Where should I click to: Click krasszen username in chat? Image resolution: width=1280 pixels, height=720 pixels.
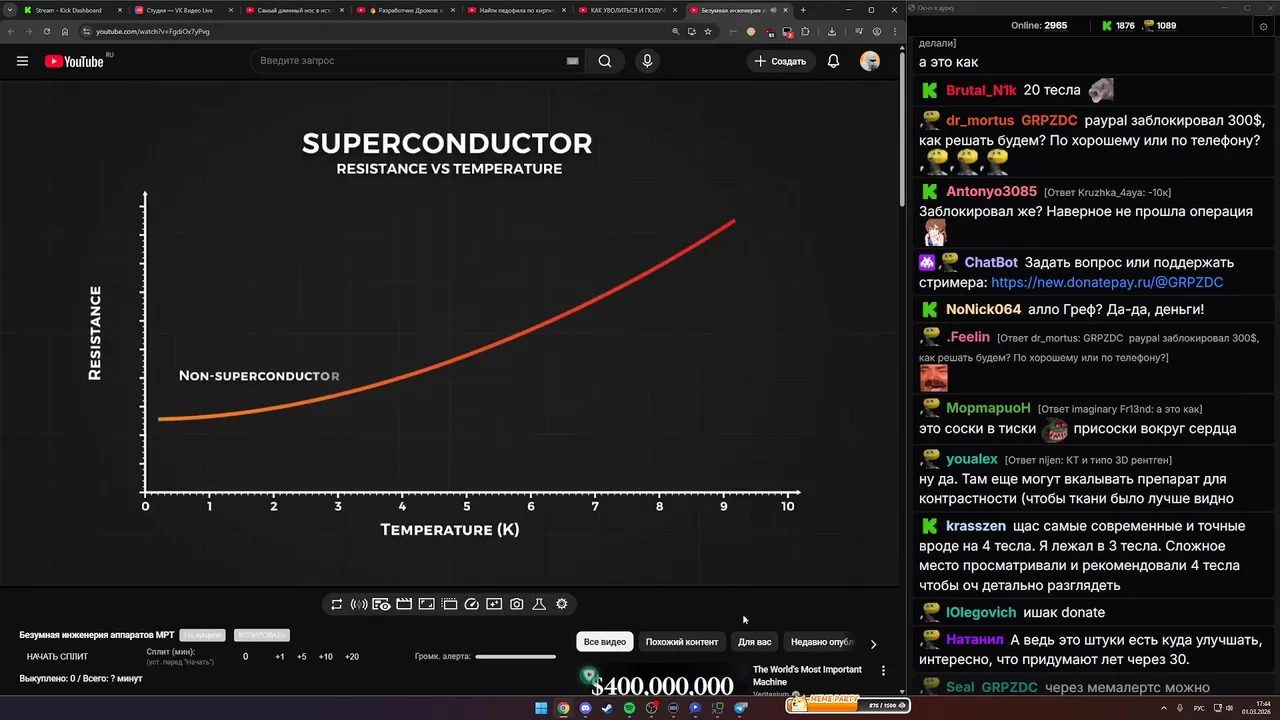pos(976,526)
